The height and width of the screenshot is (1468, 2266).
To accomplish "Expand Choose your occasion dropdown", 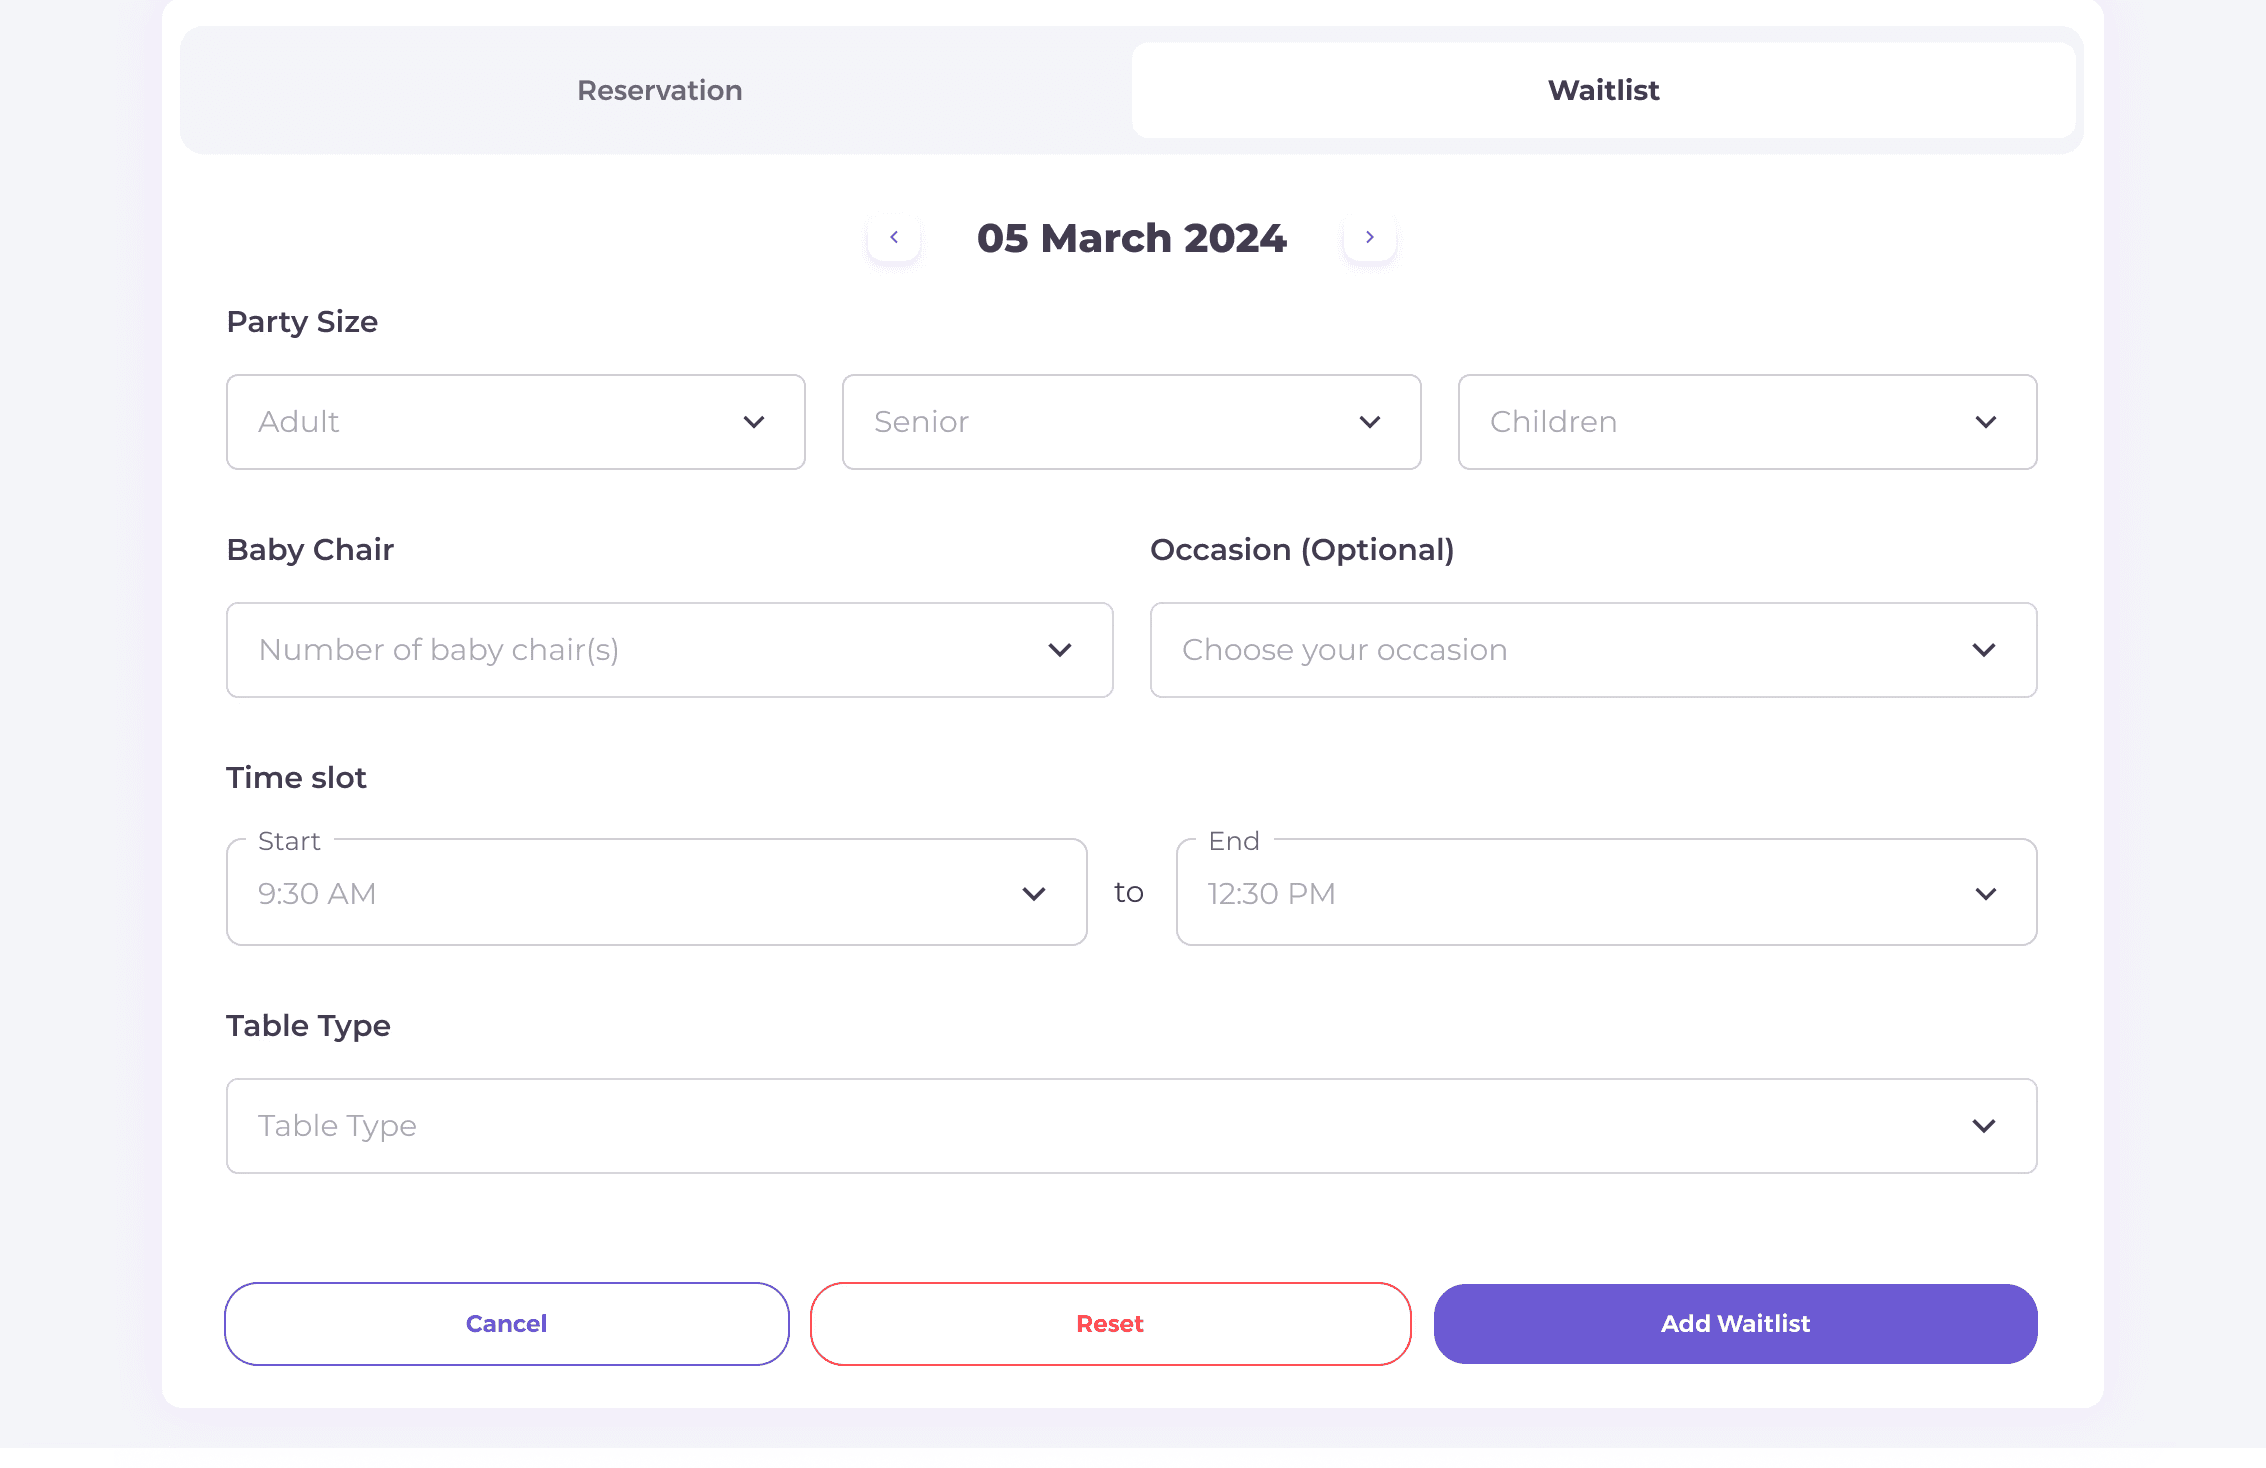I will coord(1560,650).
